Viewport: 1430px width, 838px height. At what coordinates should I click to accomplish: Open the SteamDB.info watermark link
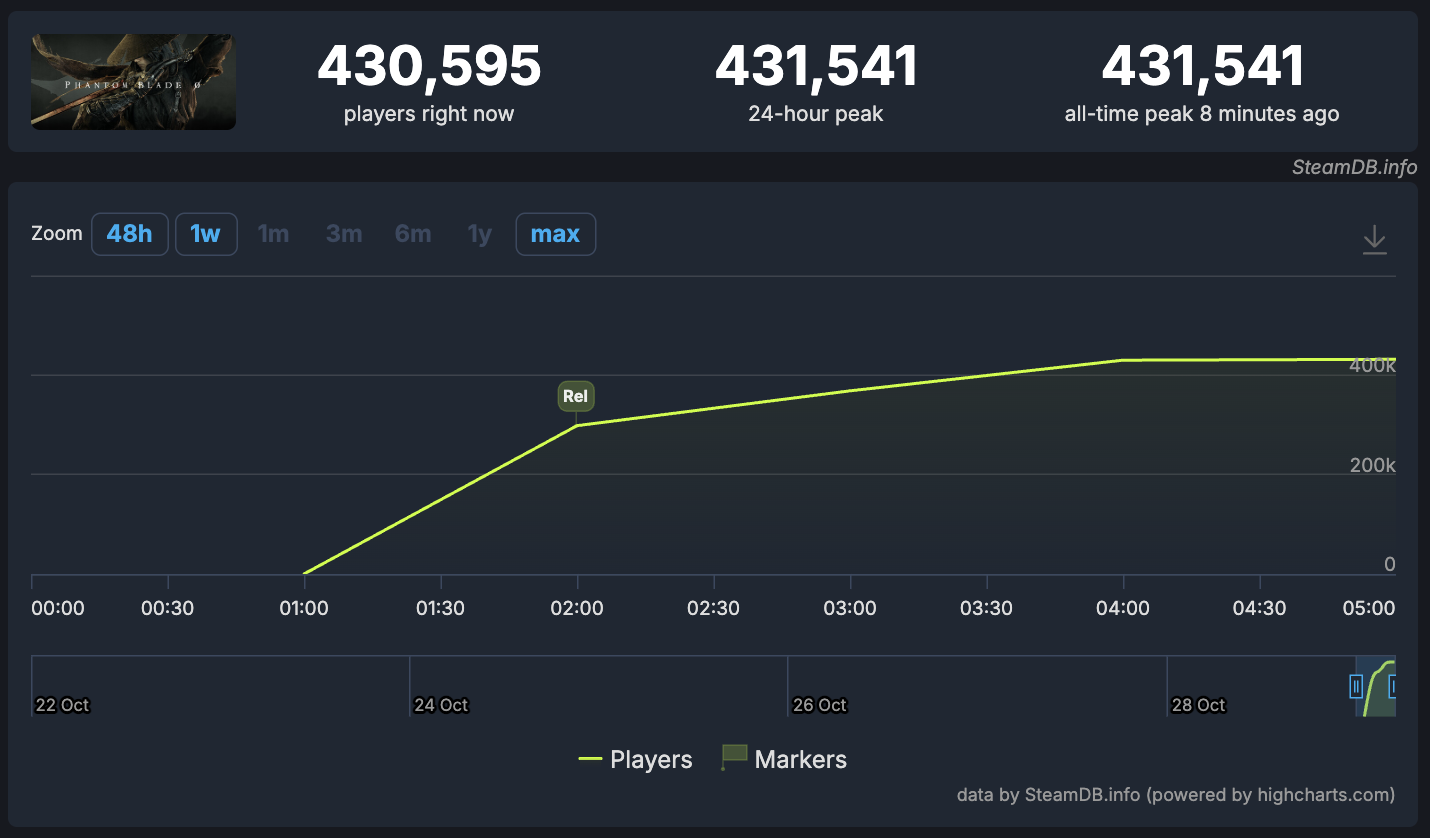click(x=1354, y=167)
